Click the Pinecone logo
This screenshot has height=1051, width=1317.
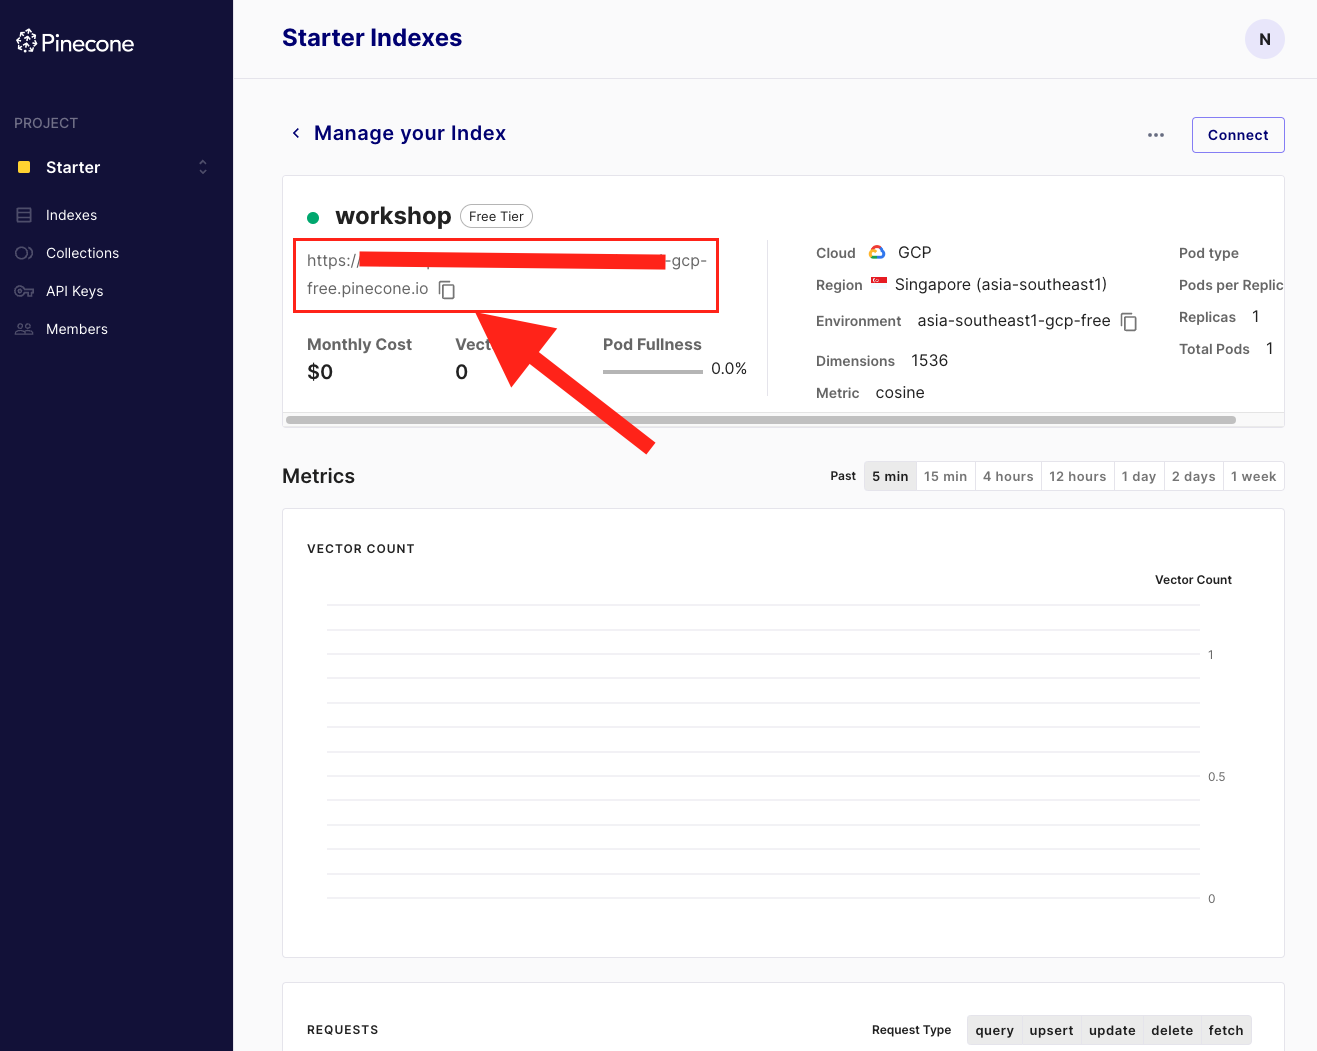[75, 42]
